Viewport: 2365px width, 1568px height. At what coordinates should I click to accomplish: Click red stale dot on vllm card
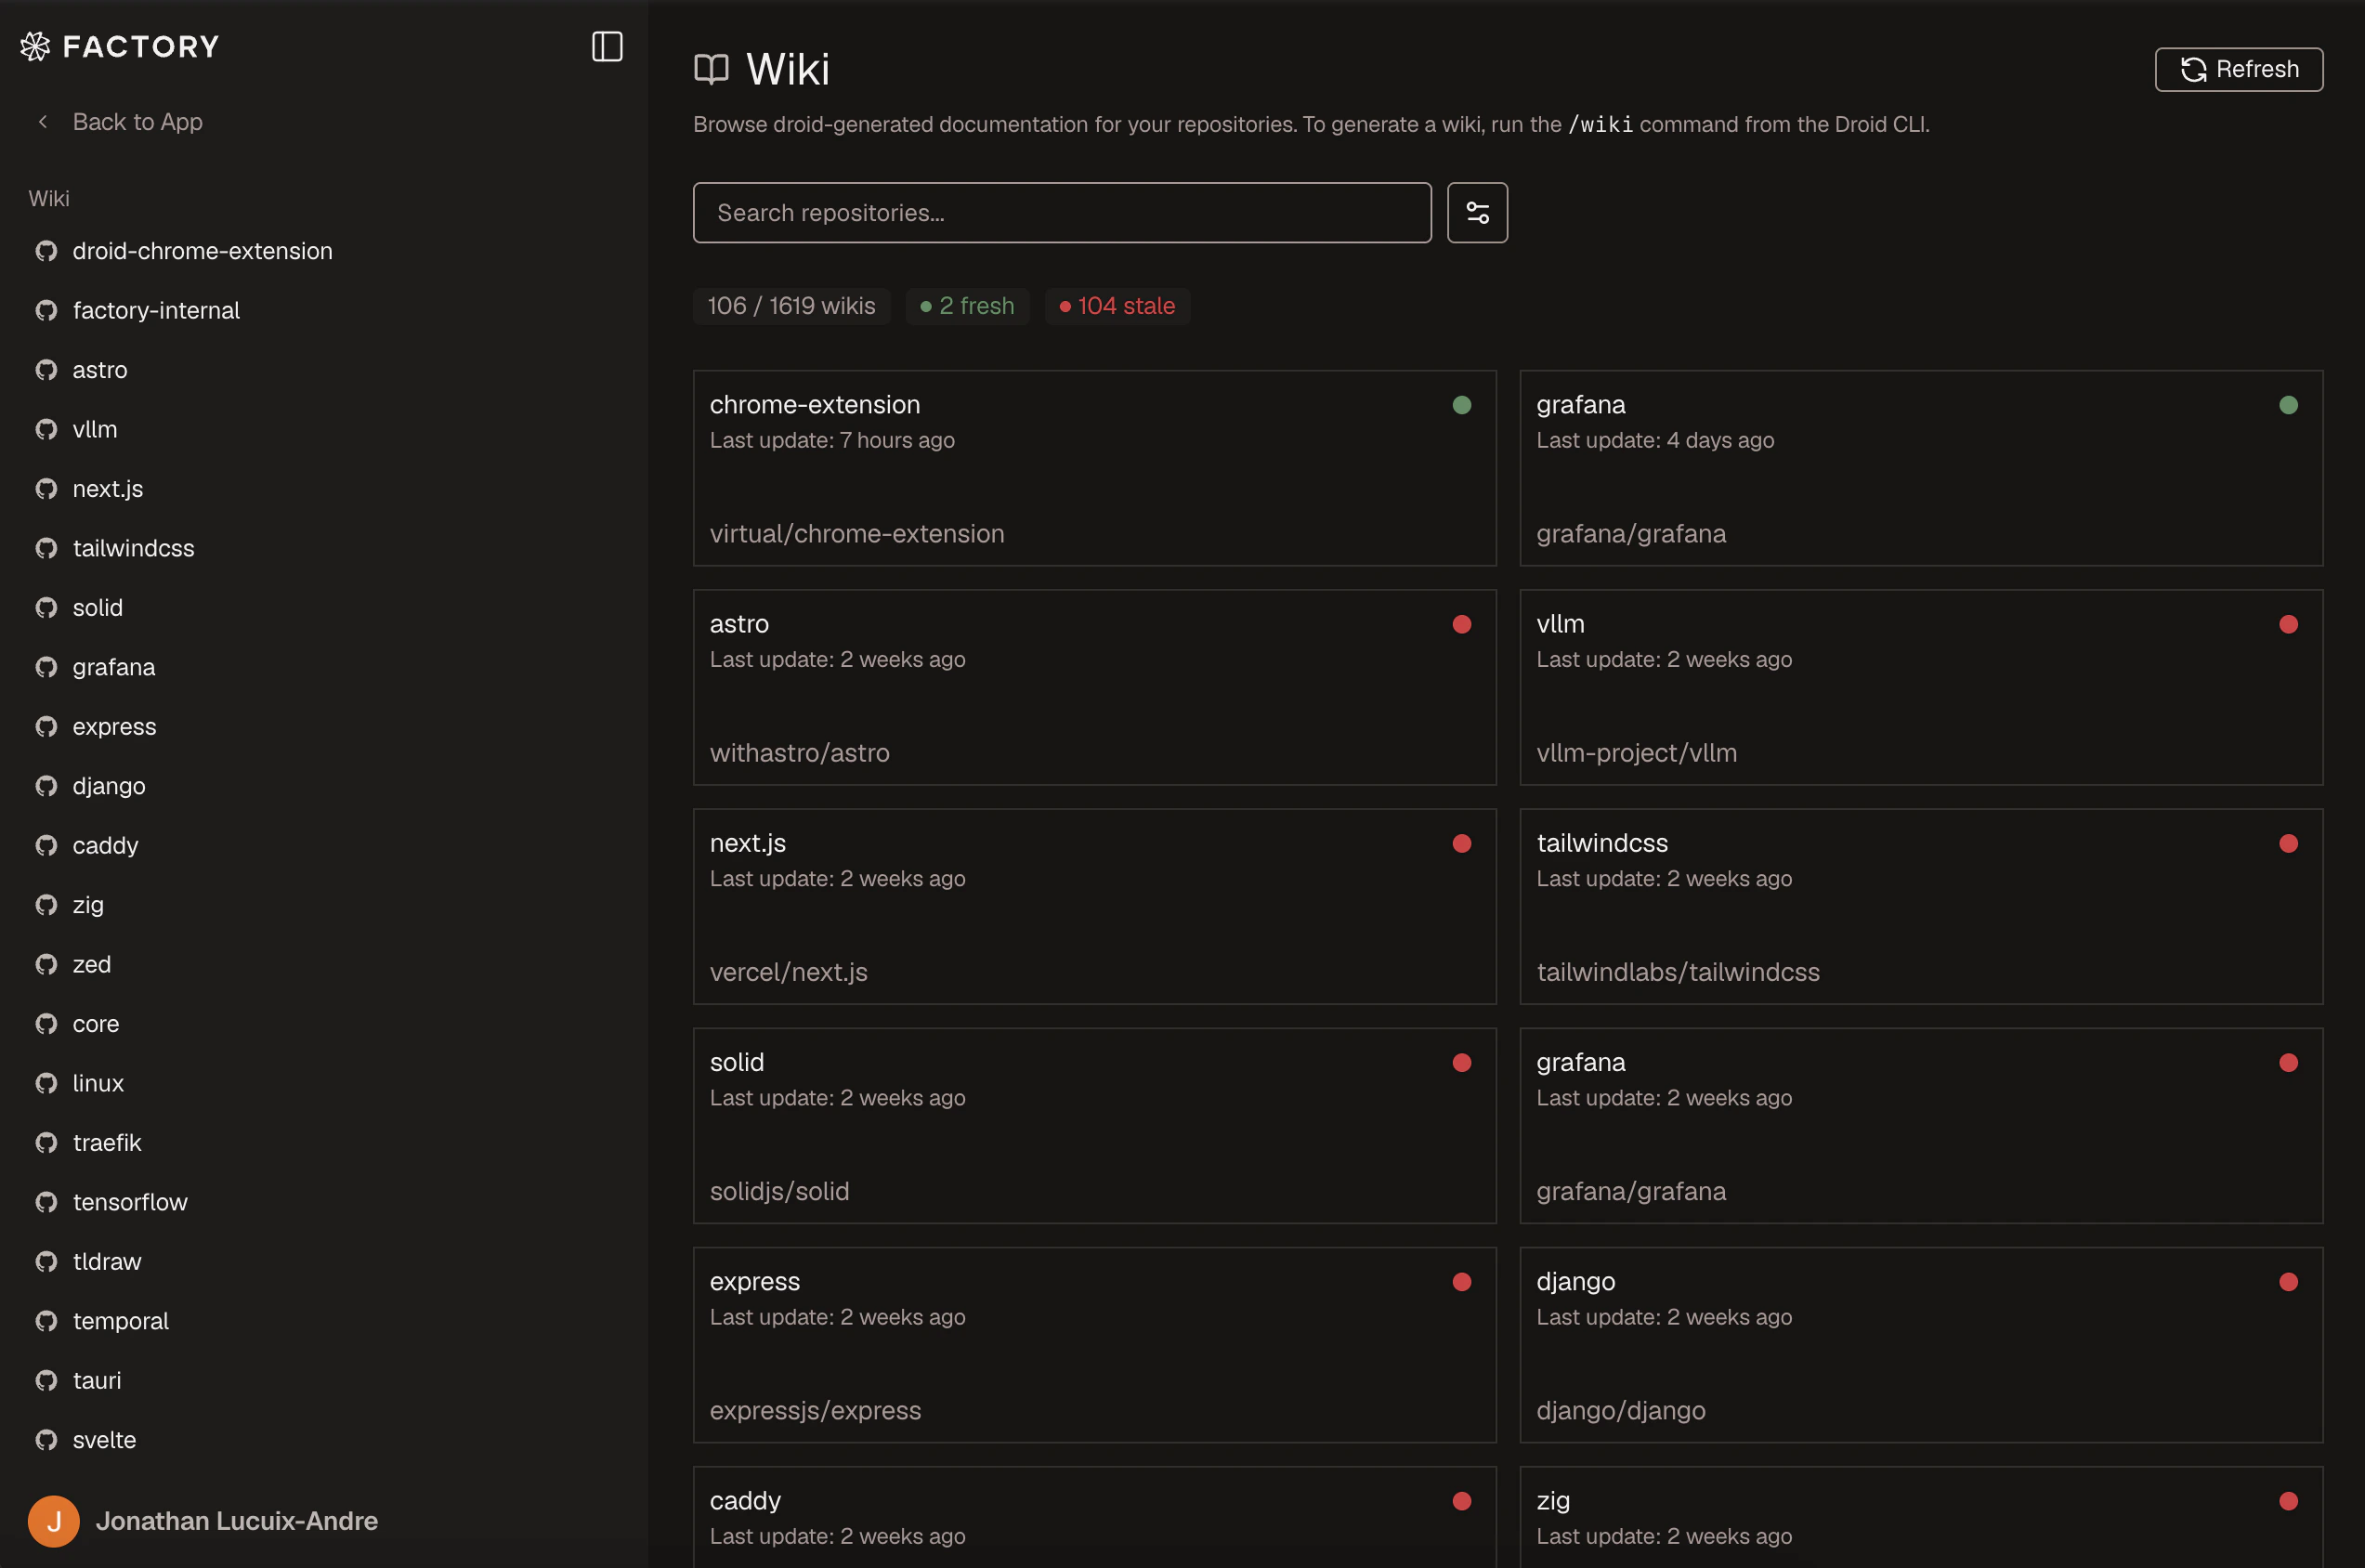pos(2288,624)
